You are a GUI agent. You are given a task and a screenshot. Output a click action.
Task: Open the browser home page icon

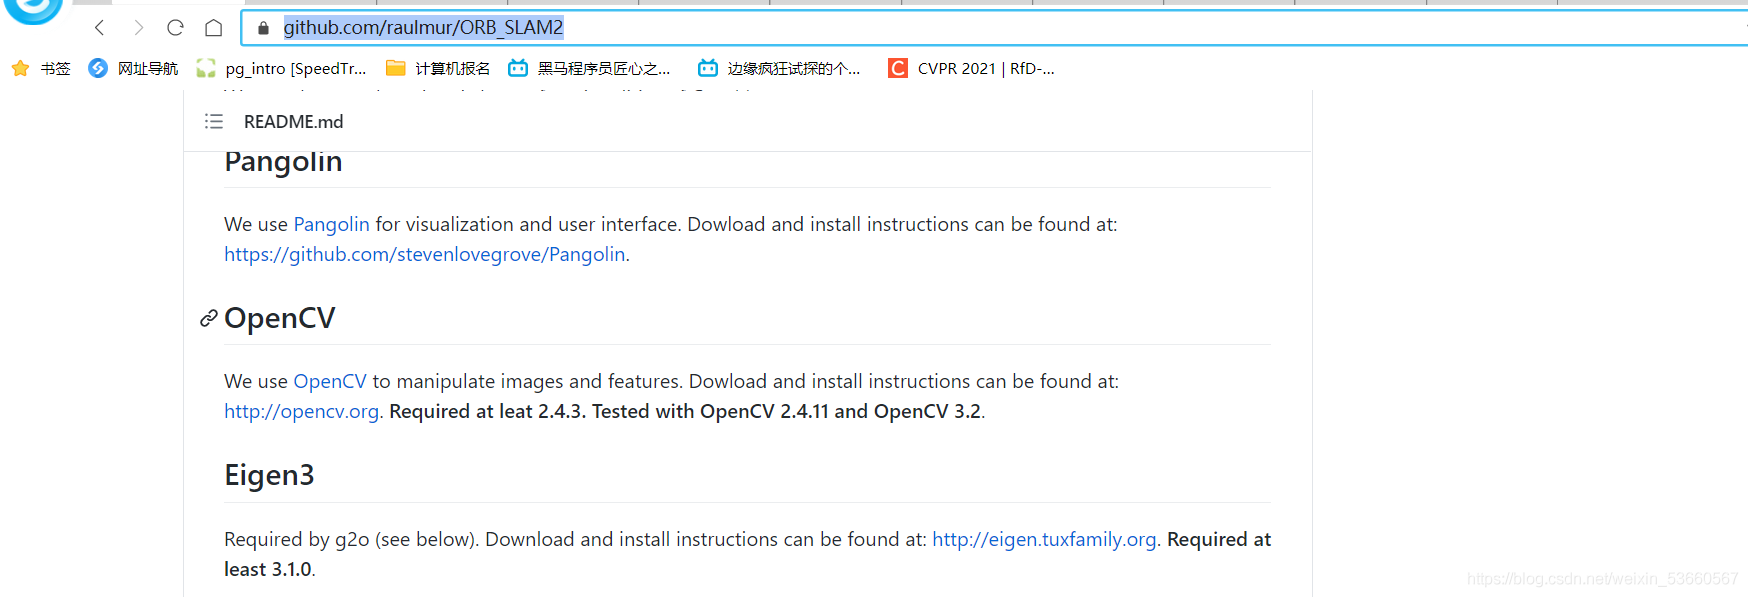click(x=213, y=27)
